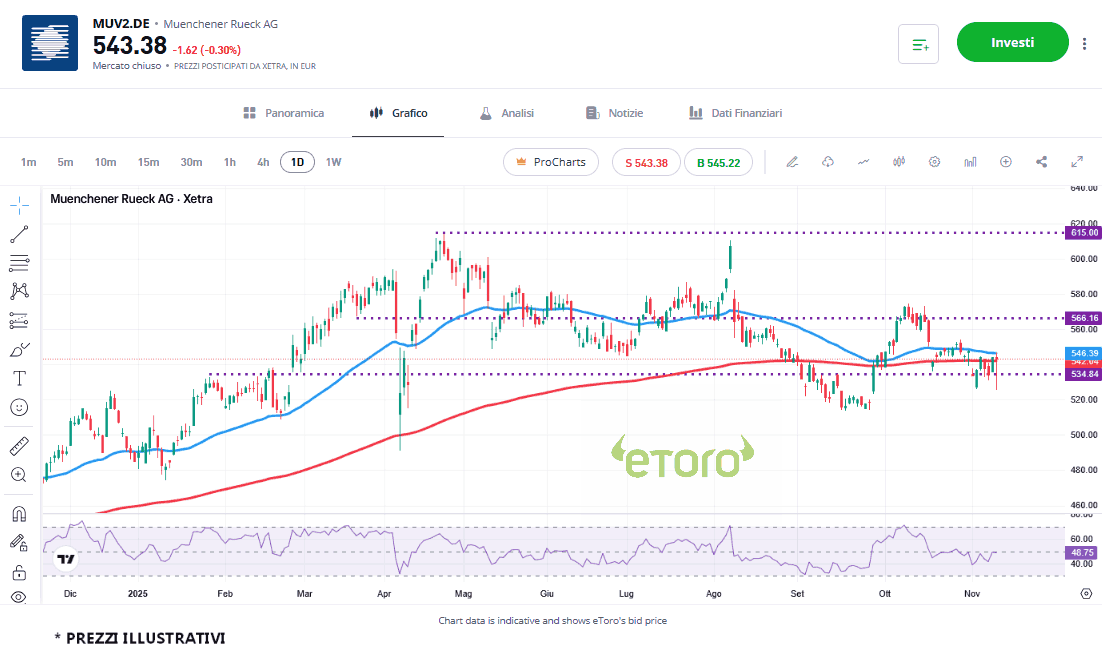Image resolution: width=1102 pixels, height=648 pixels.
Task: Switch to the Panoramica tab
Action: tap(284, 113)
